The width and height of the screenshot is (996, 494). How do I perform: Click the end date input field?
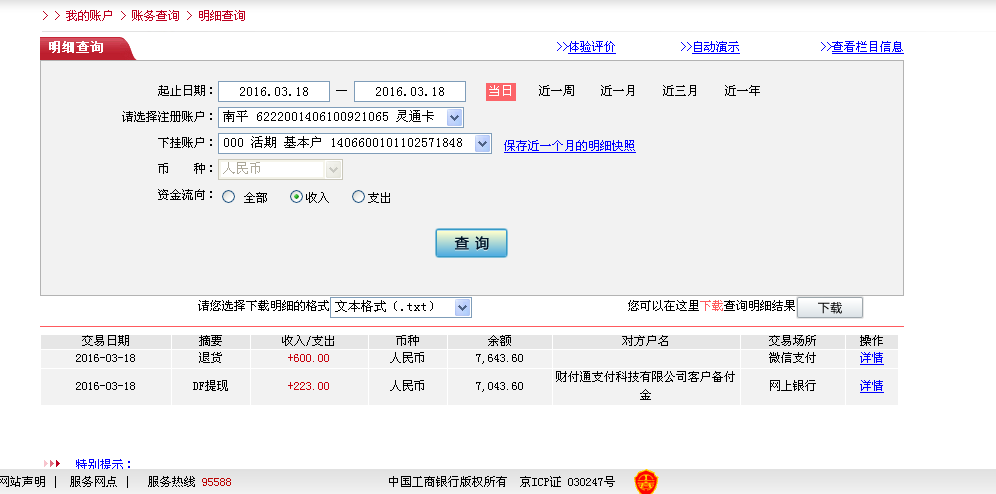point(410,92)
